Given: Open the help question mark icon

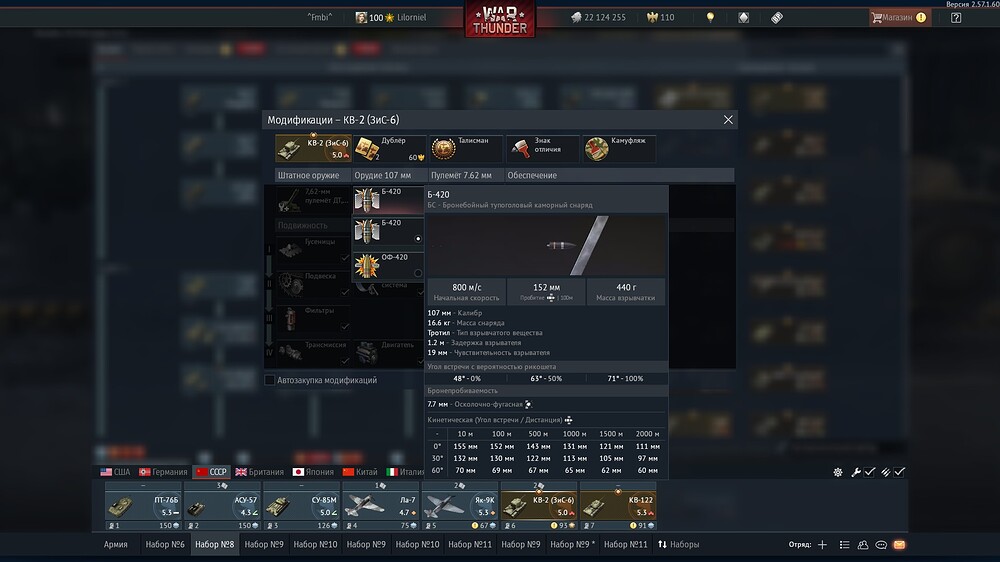Looking at the screenshot, I should coord(956,18).
